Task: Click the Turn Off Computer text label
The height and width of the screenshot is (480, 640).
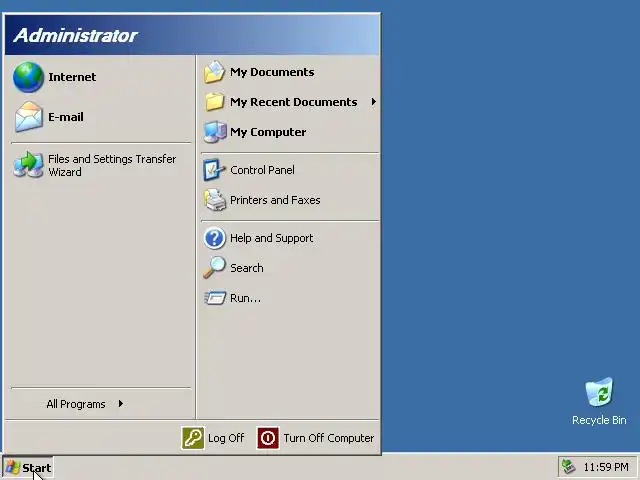Action: pos(329,438)
